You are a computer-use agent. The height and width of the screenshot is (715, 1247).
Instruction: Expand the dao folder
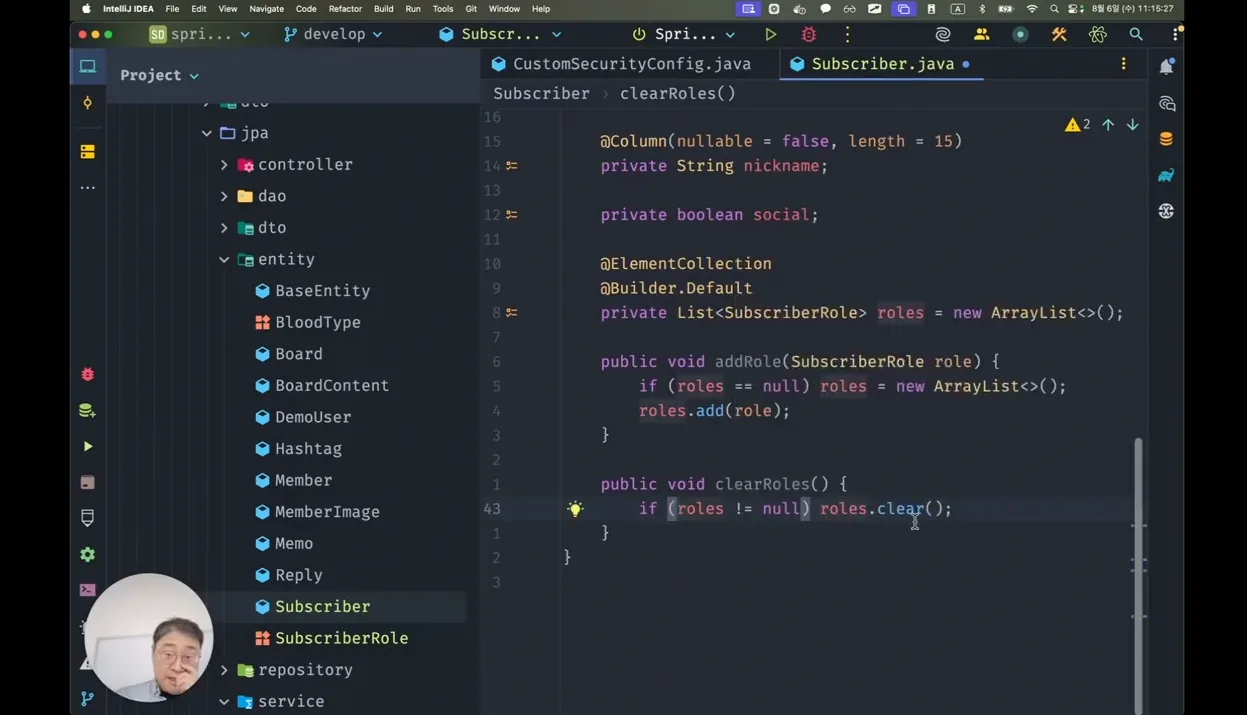[224, 197]
